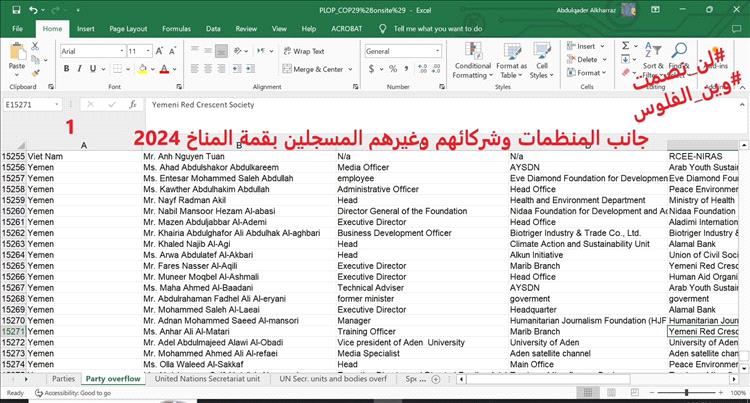The image size is (750, 403).
Task: Click the Name Box showing E15271
Action: coord(32,104)
